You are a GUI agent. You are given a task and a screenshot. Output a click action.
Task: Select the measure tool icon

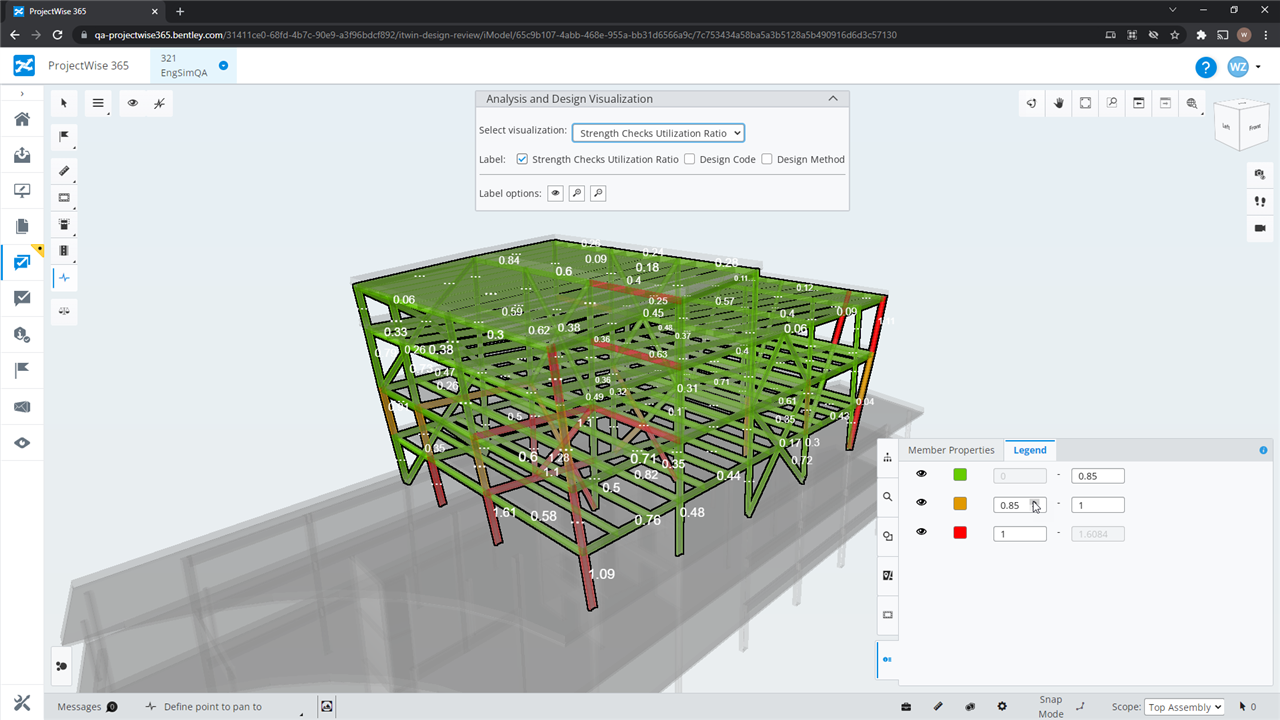pyautogui.click(x=64, y=171)
